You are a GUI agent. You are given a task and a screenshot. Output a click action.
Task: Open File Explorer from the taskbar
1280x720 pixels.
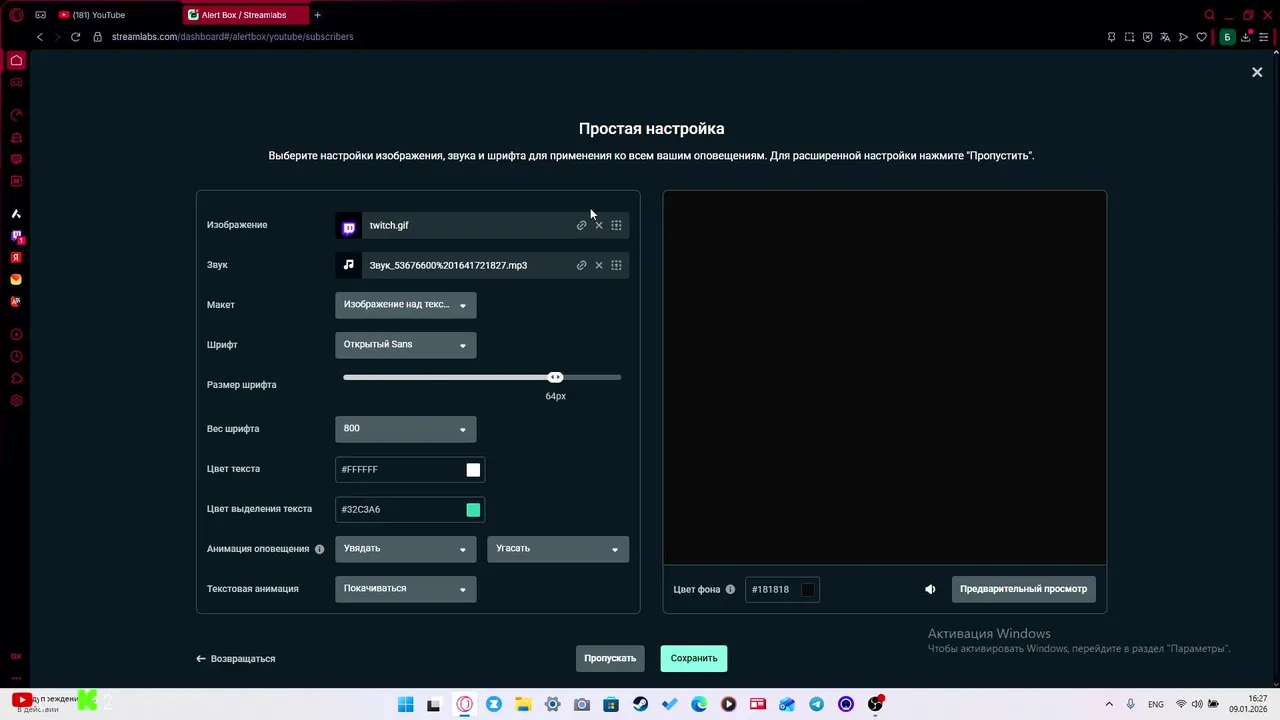pos(523,704)
